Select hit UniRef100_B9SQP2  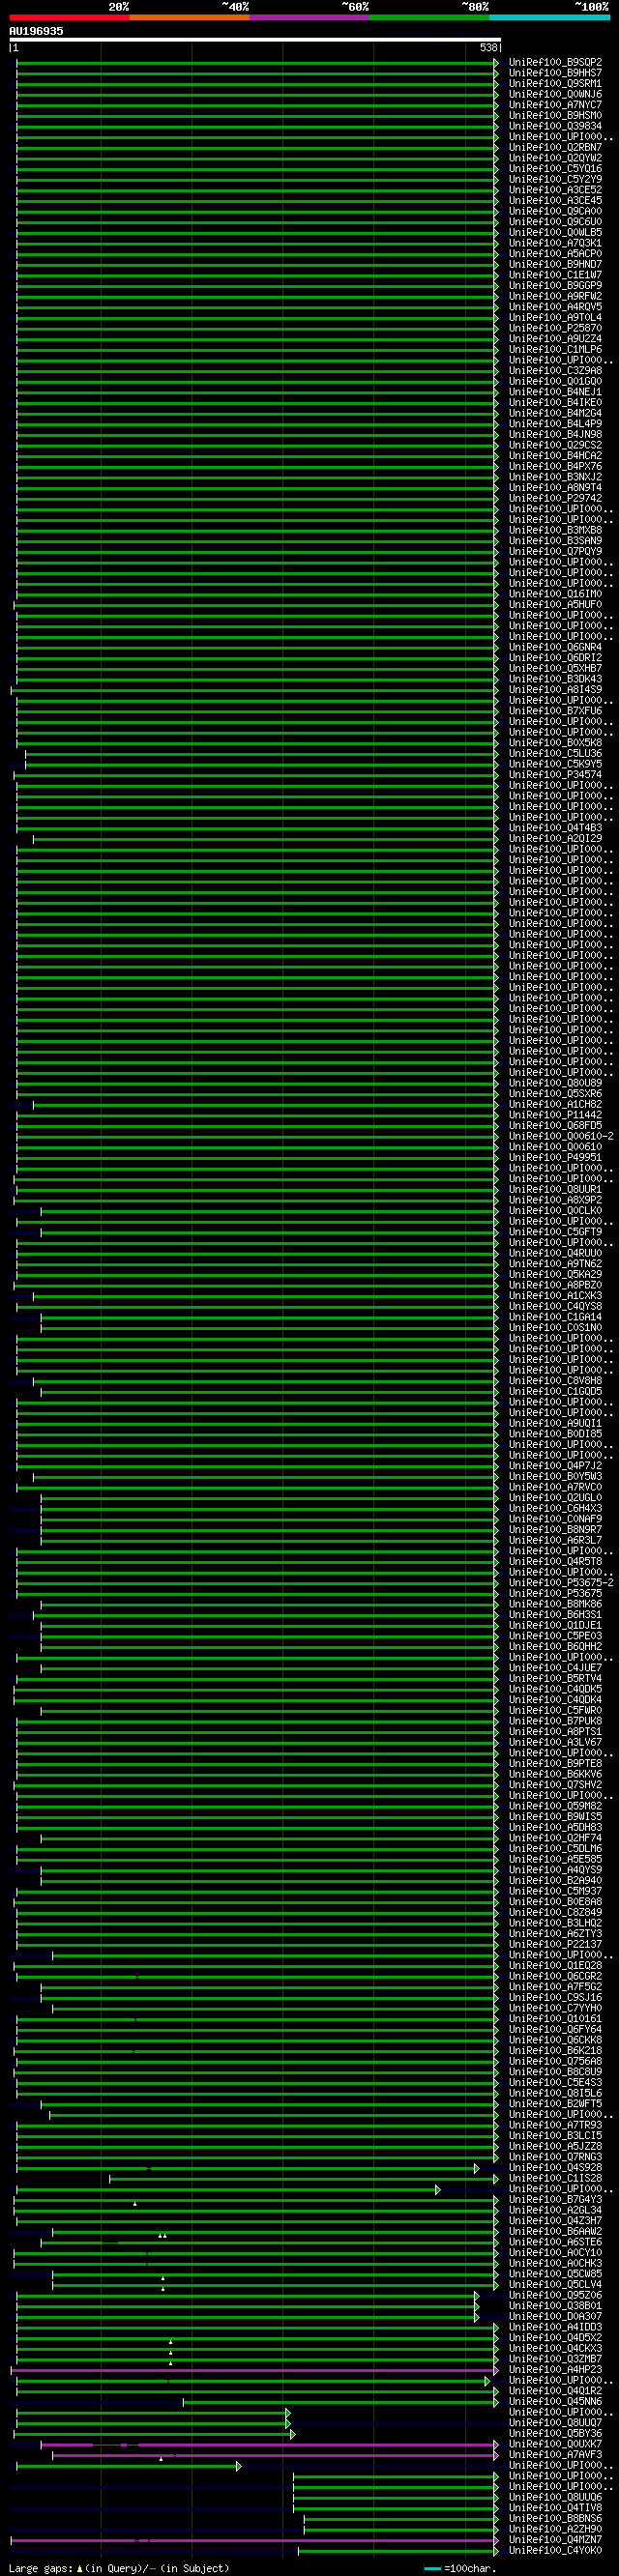(x=555, y=62)
